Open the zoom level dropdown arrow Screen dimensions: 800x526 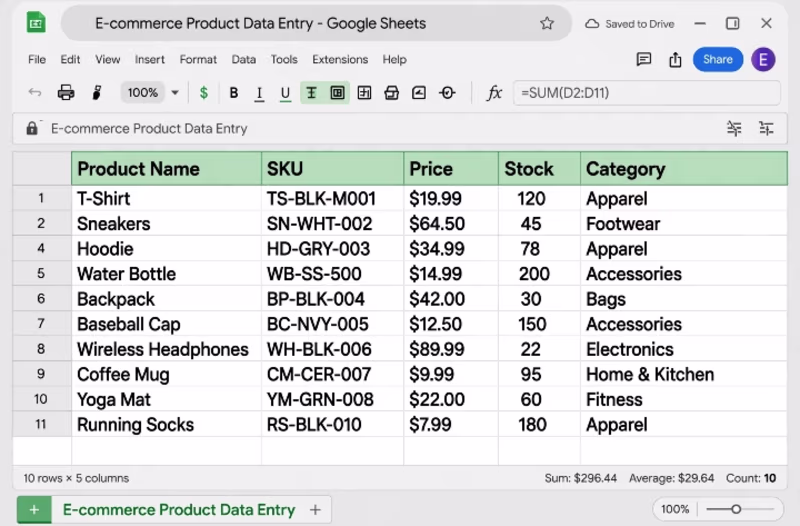175,93
